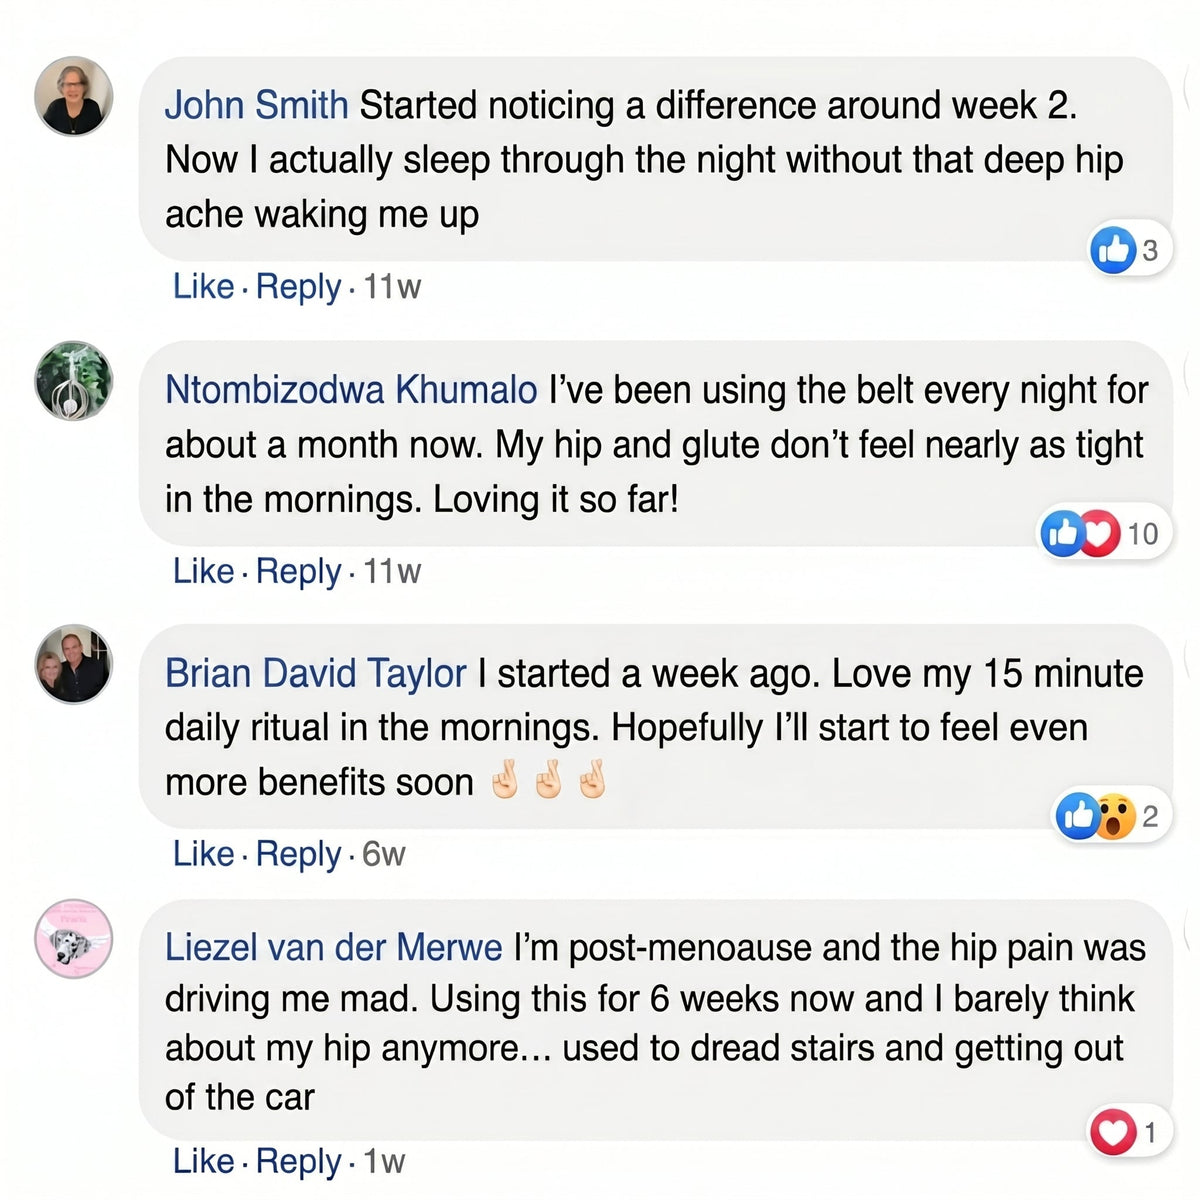Click the wow emoji reaction on Brian's comment
The width and height of the screenshot is (1200, 1200).
1114,817
